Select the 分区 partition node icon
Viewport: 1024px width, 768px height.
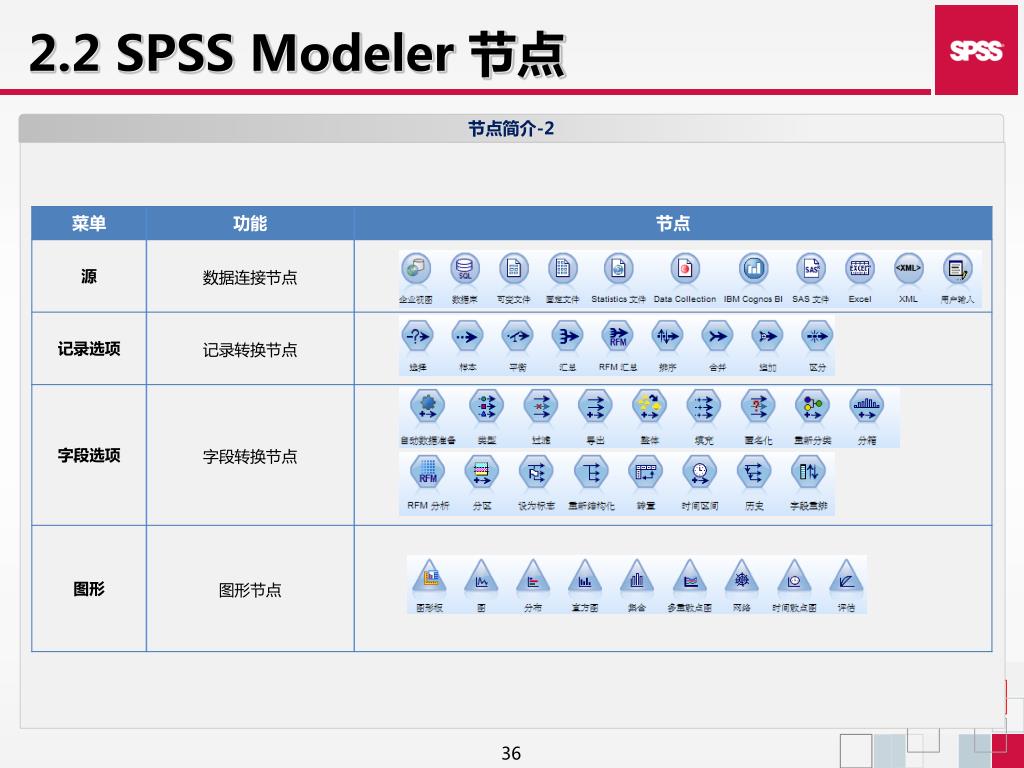click(x=482, y=472)
